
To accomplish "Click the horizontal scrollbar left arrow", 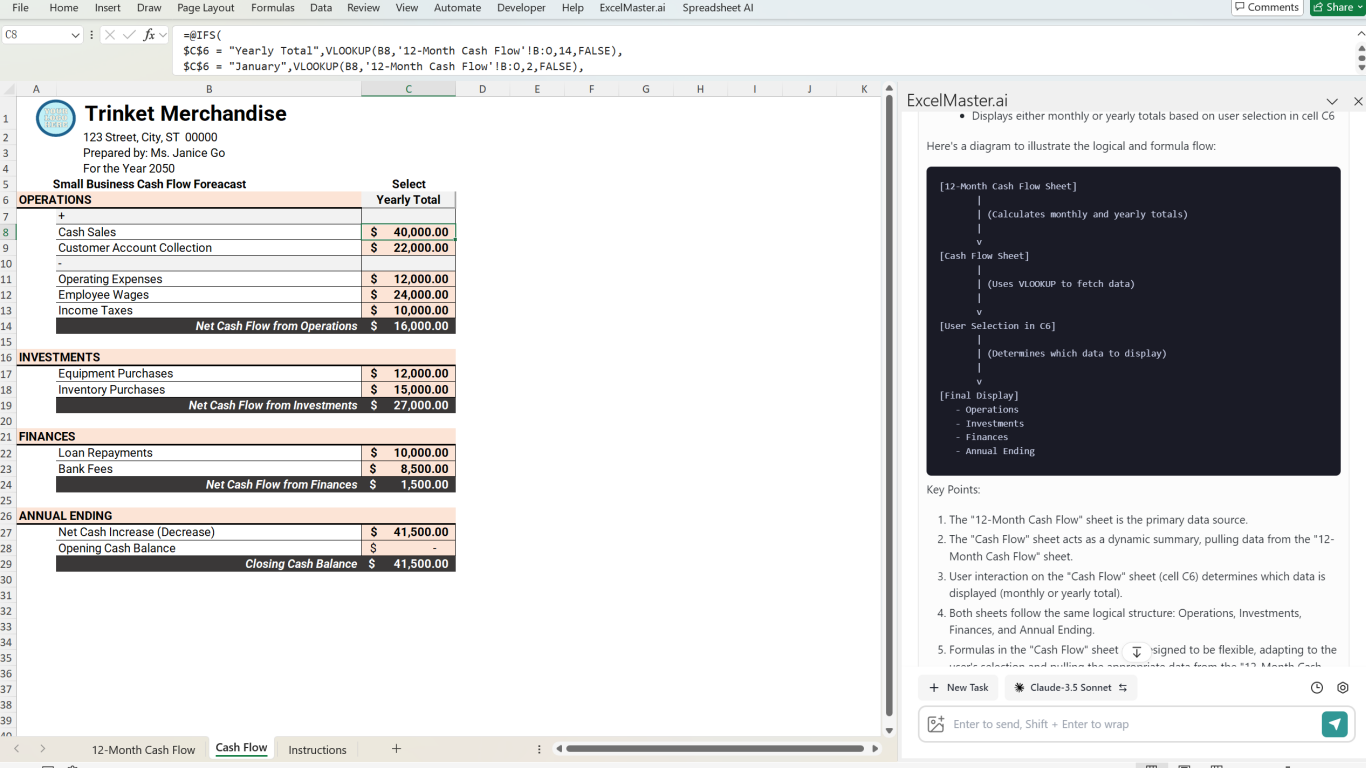I will [559, 749].
